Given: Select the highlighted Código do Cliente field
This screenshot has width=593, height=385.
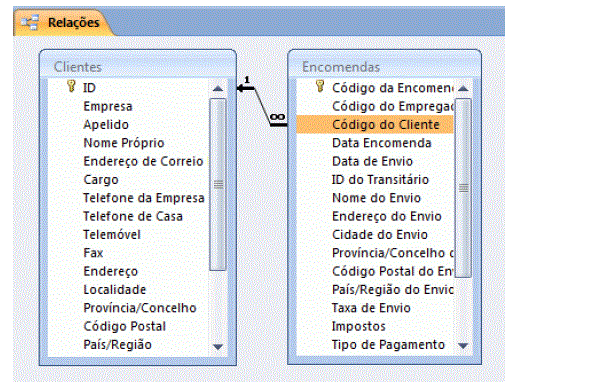Looking at the screenshot, I should 375,125.
